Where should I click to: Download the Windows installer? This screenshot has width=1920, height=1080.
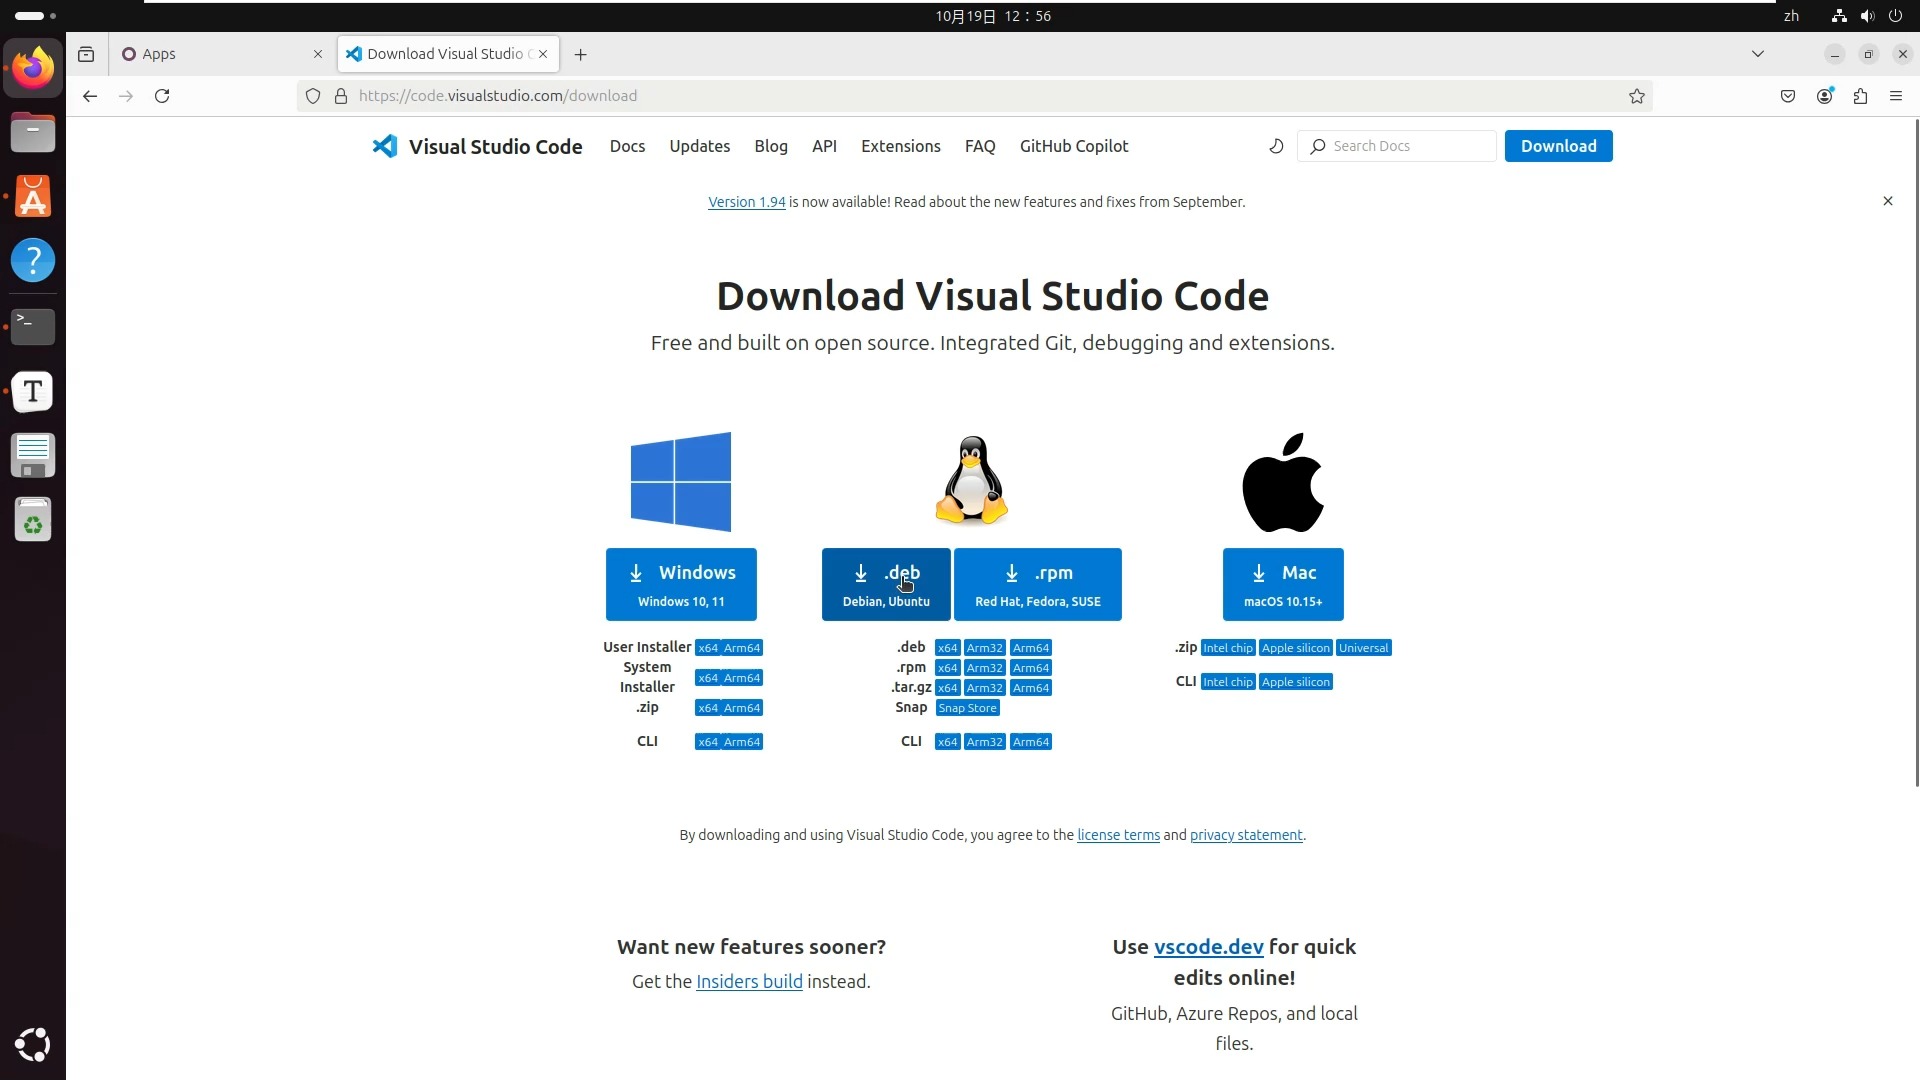pyautogui.click(x=681, y=584)
